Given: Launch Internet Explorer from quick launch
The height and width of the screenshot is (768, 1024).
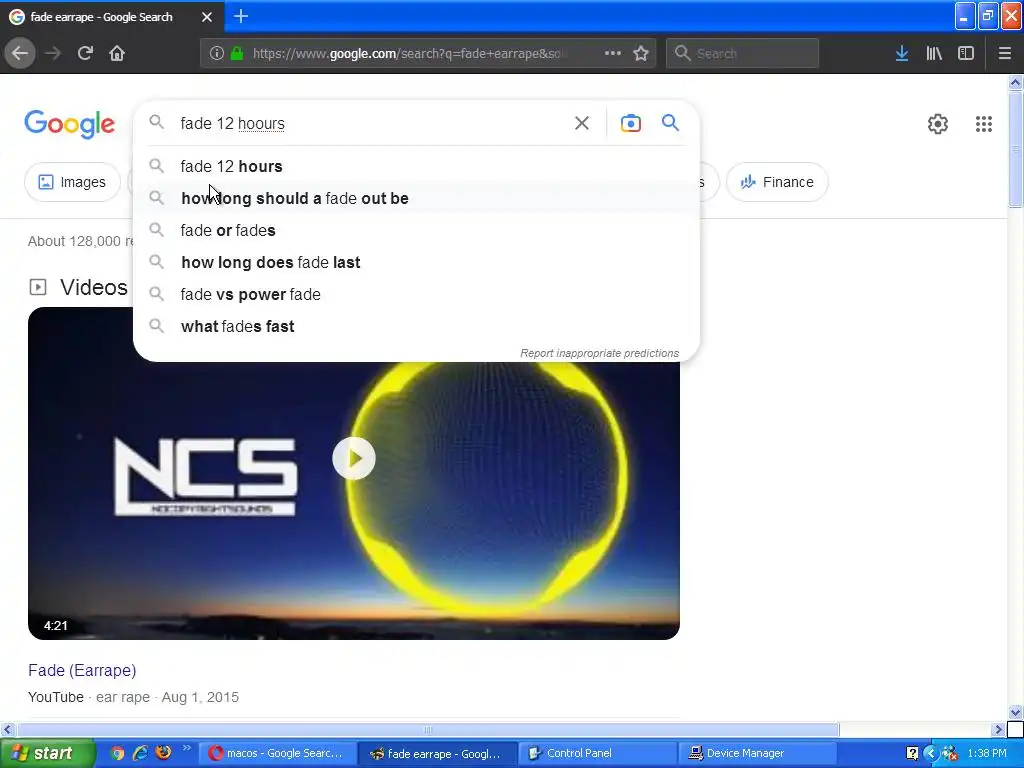Looking at the screenshot, I should (x=140, y=753).
